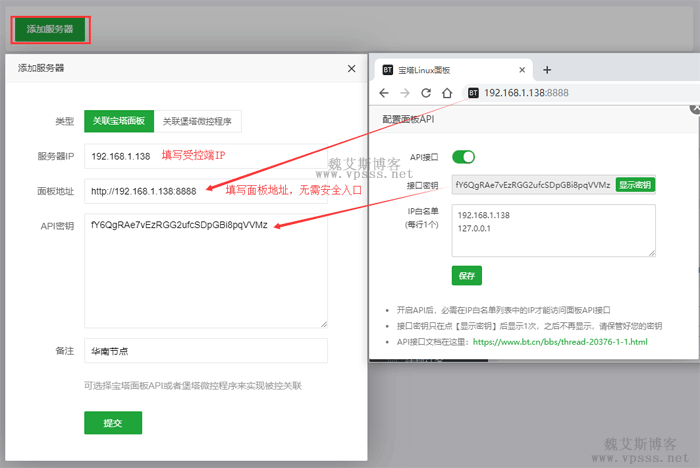
Task: Select 关联宝塔面板 type option
Action: 119,121
